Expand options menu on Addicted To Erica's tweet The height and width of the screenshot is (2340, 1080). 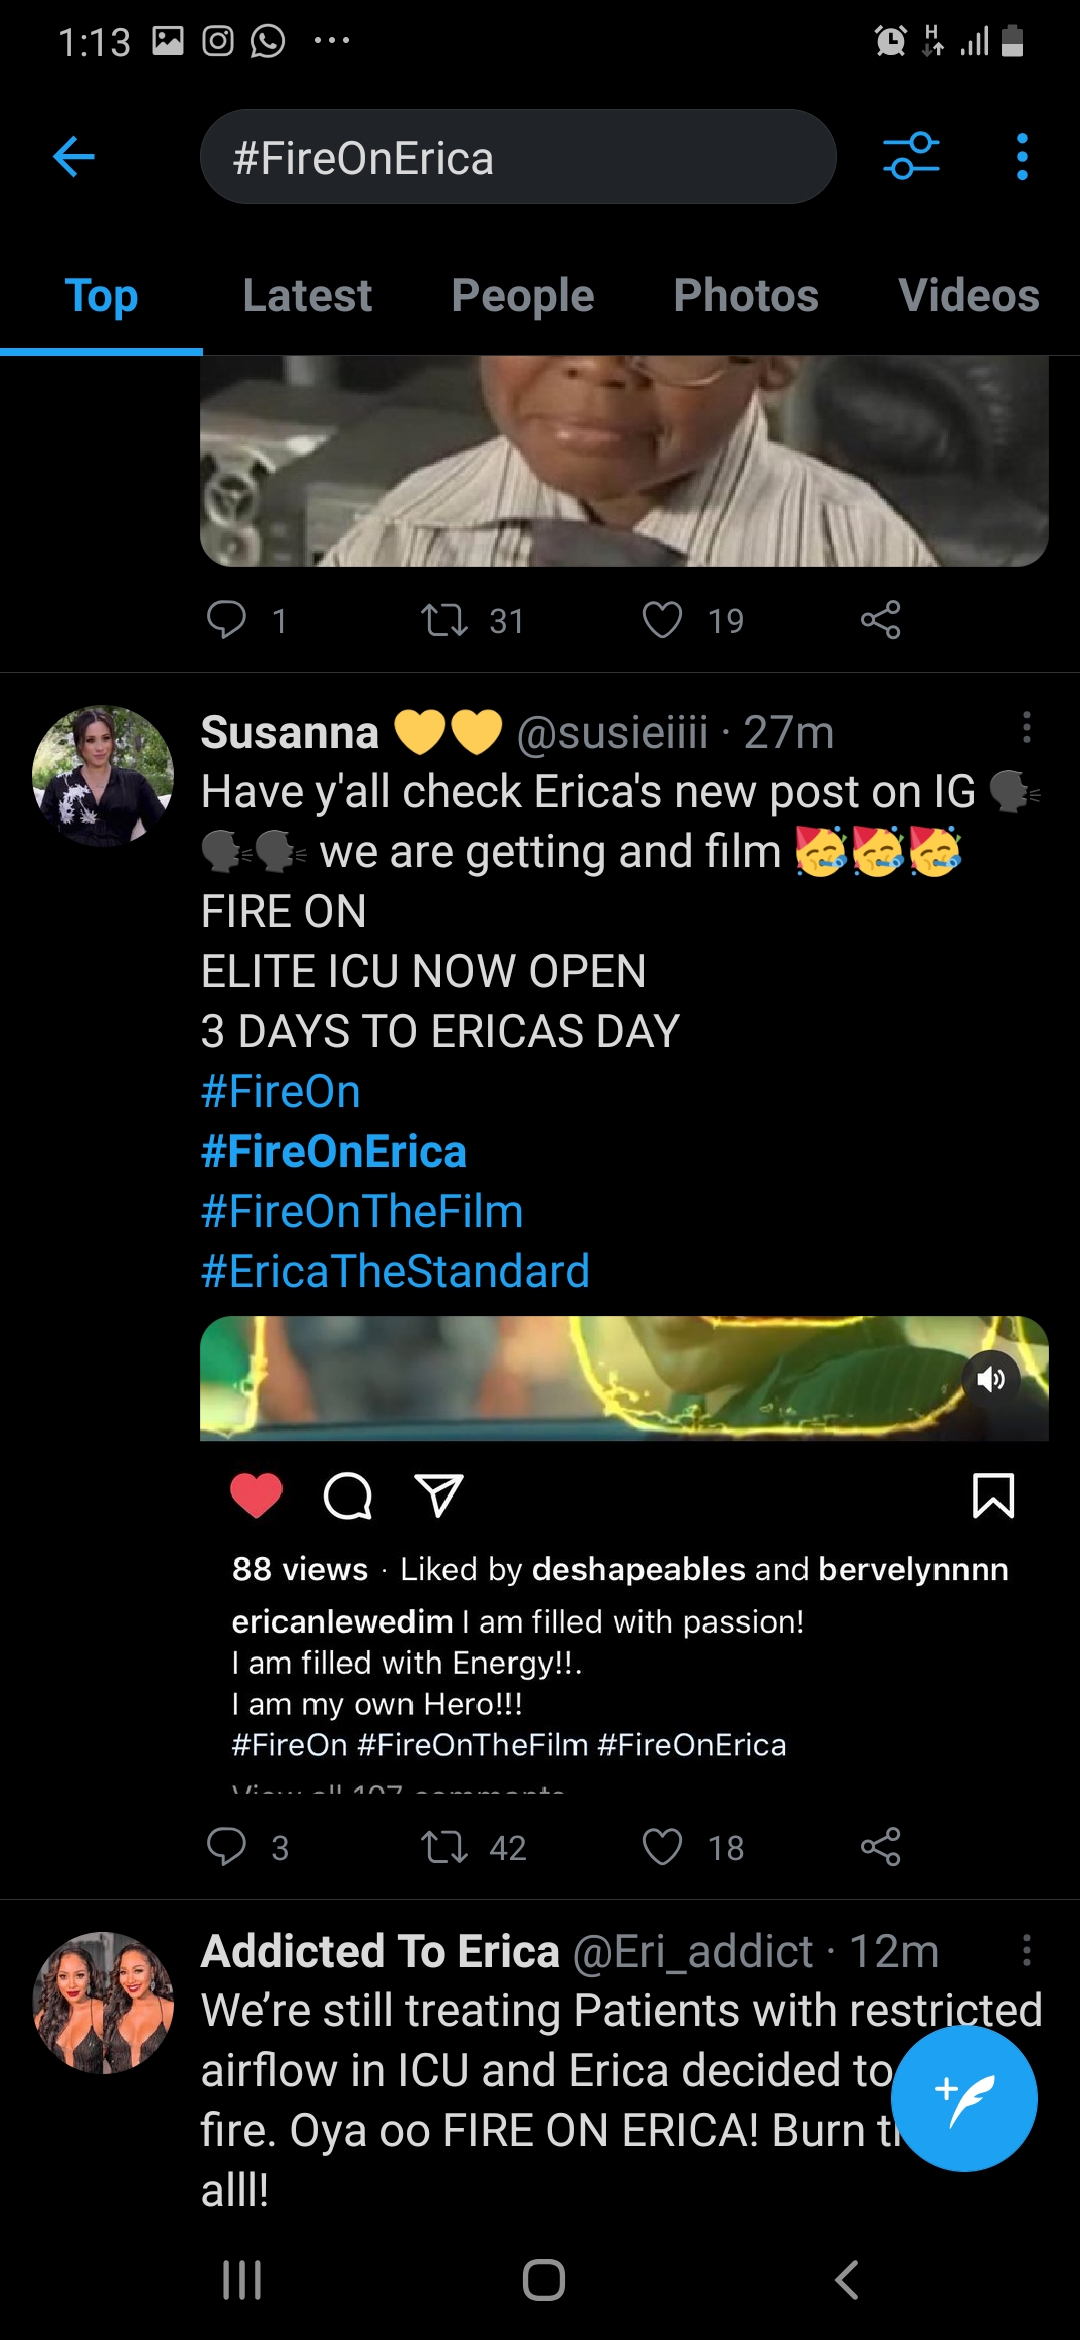1026,1950
